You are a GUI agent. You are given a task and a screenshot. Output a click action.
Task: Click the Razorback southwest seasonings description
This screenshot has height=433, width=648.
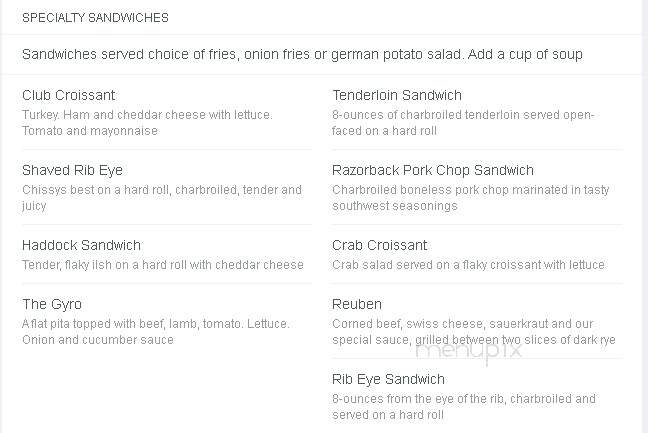click(x=470, y=198)
